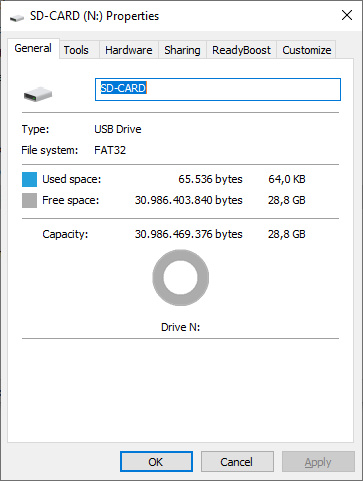Click the Capacity bytes value
The height and width of the screenshot is (481, 363).
(x=188, y=234)
